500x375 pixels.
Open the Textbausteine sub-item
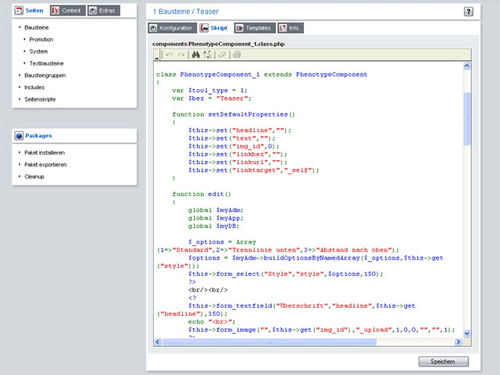(46, 63)
